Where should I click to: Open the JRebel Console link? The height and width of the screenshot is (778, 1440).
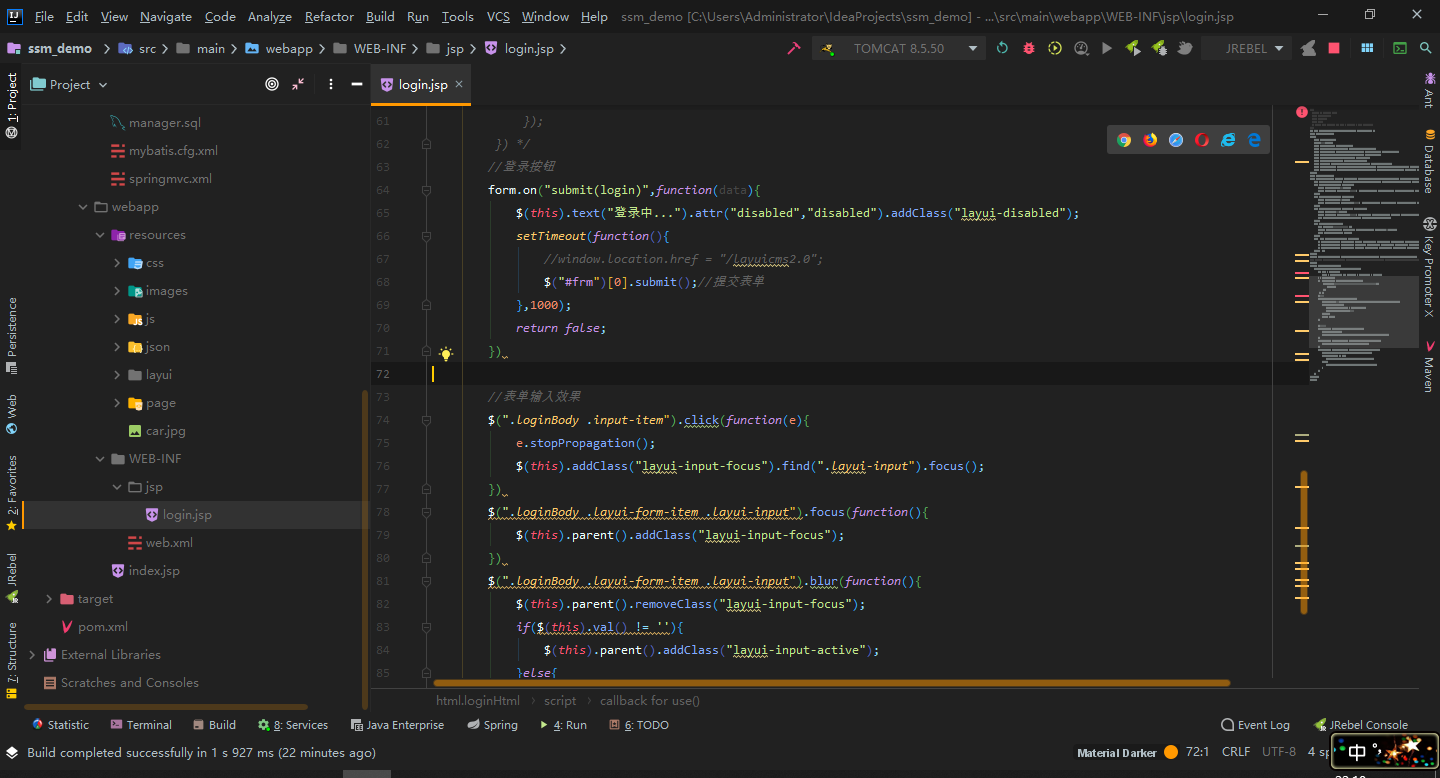tap(1369, 724)
